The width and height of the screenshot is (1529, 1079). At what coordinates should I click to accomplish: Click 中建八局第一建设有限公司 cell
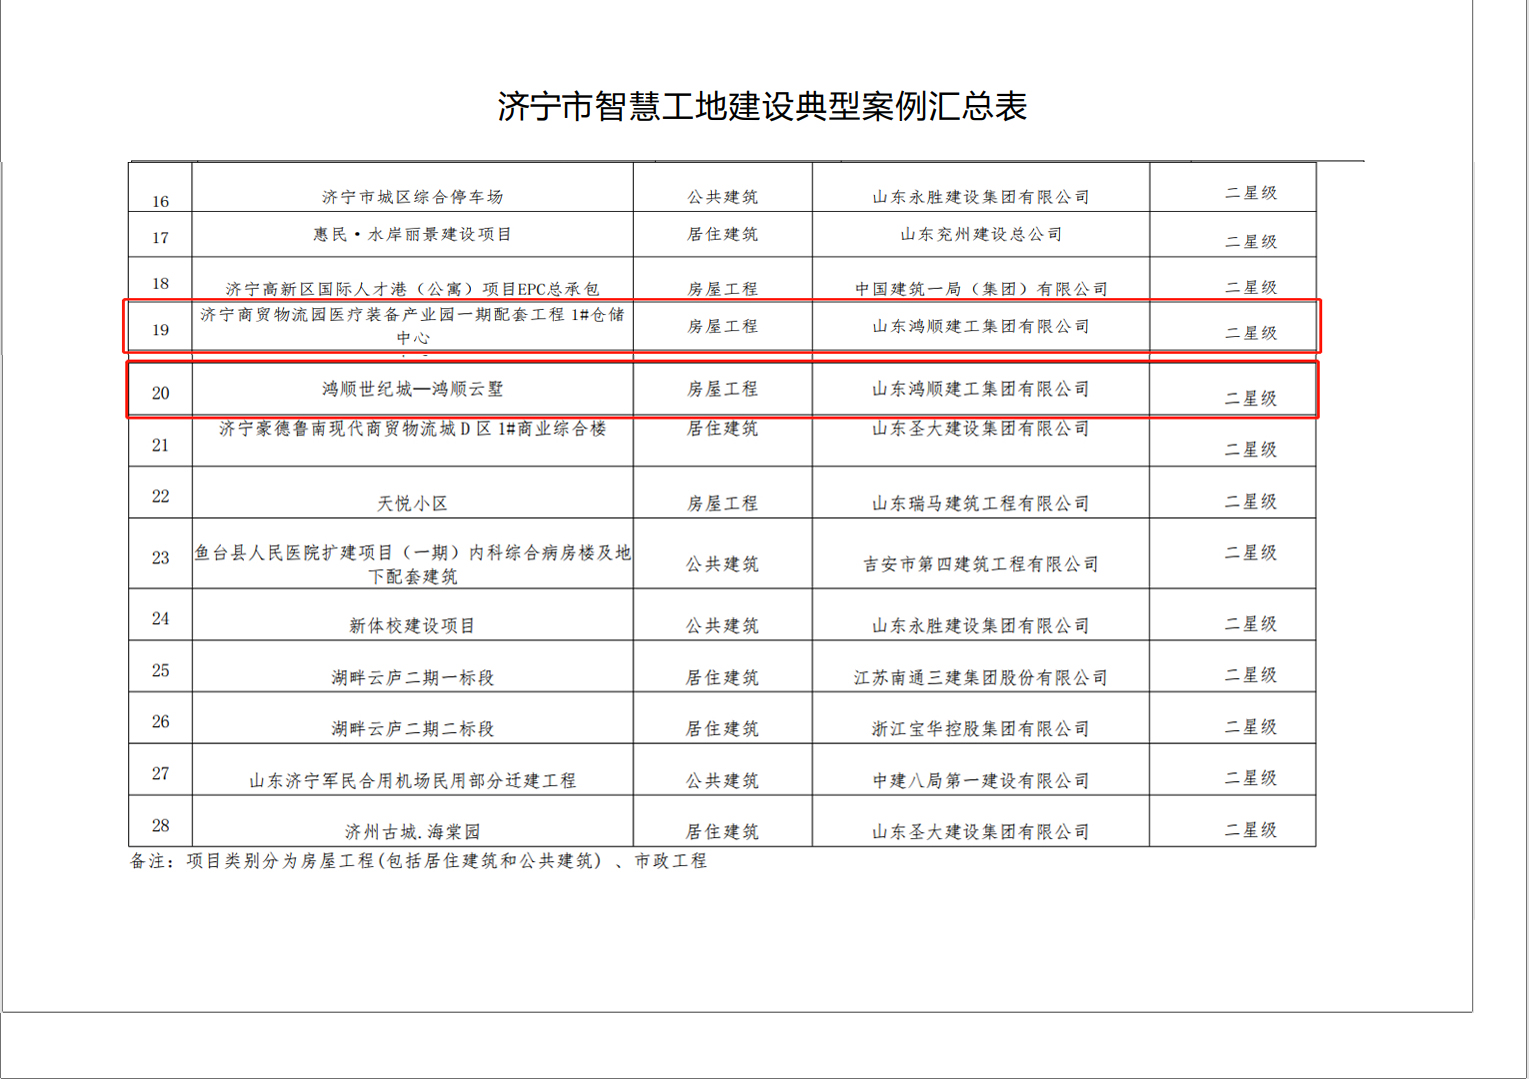tap(980, 781)
